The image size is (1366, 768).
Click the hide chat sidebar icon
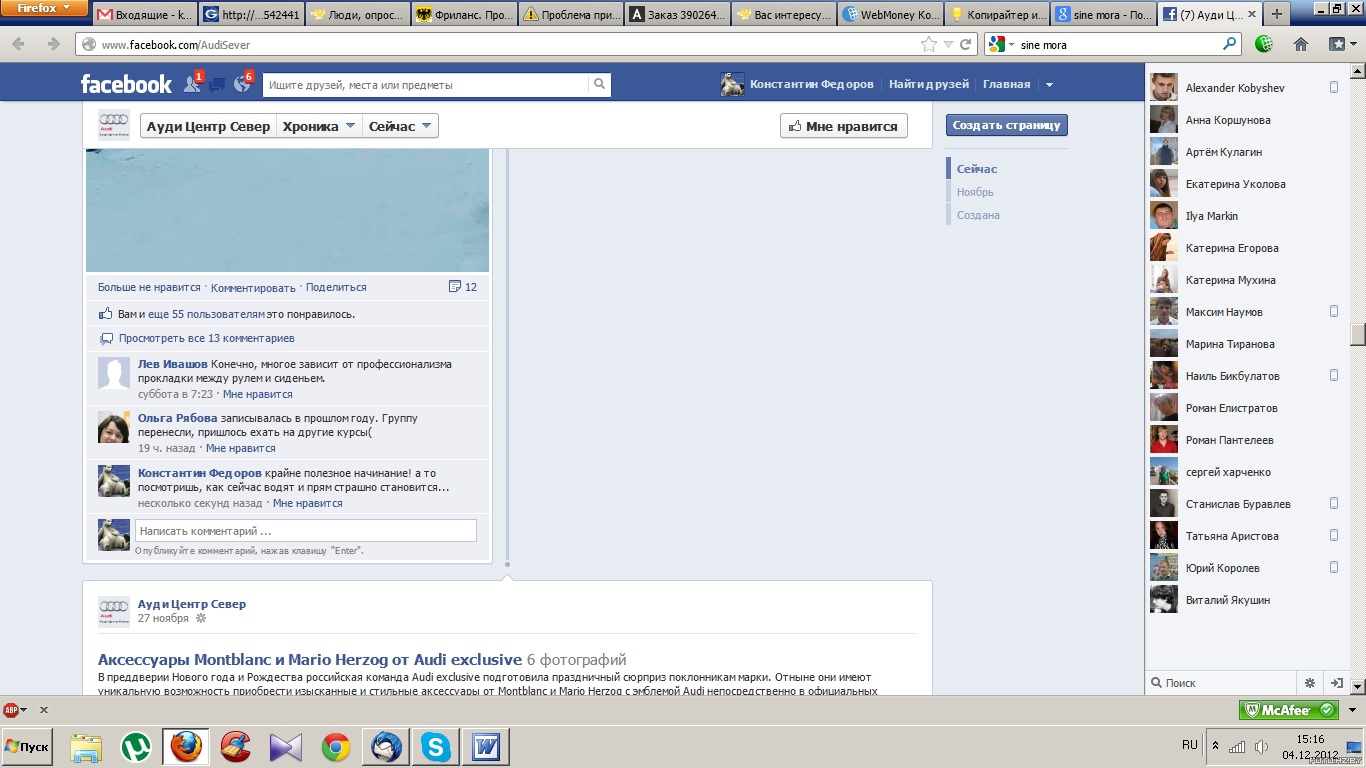coord(1336,683)
